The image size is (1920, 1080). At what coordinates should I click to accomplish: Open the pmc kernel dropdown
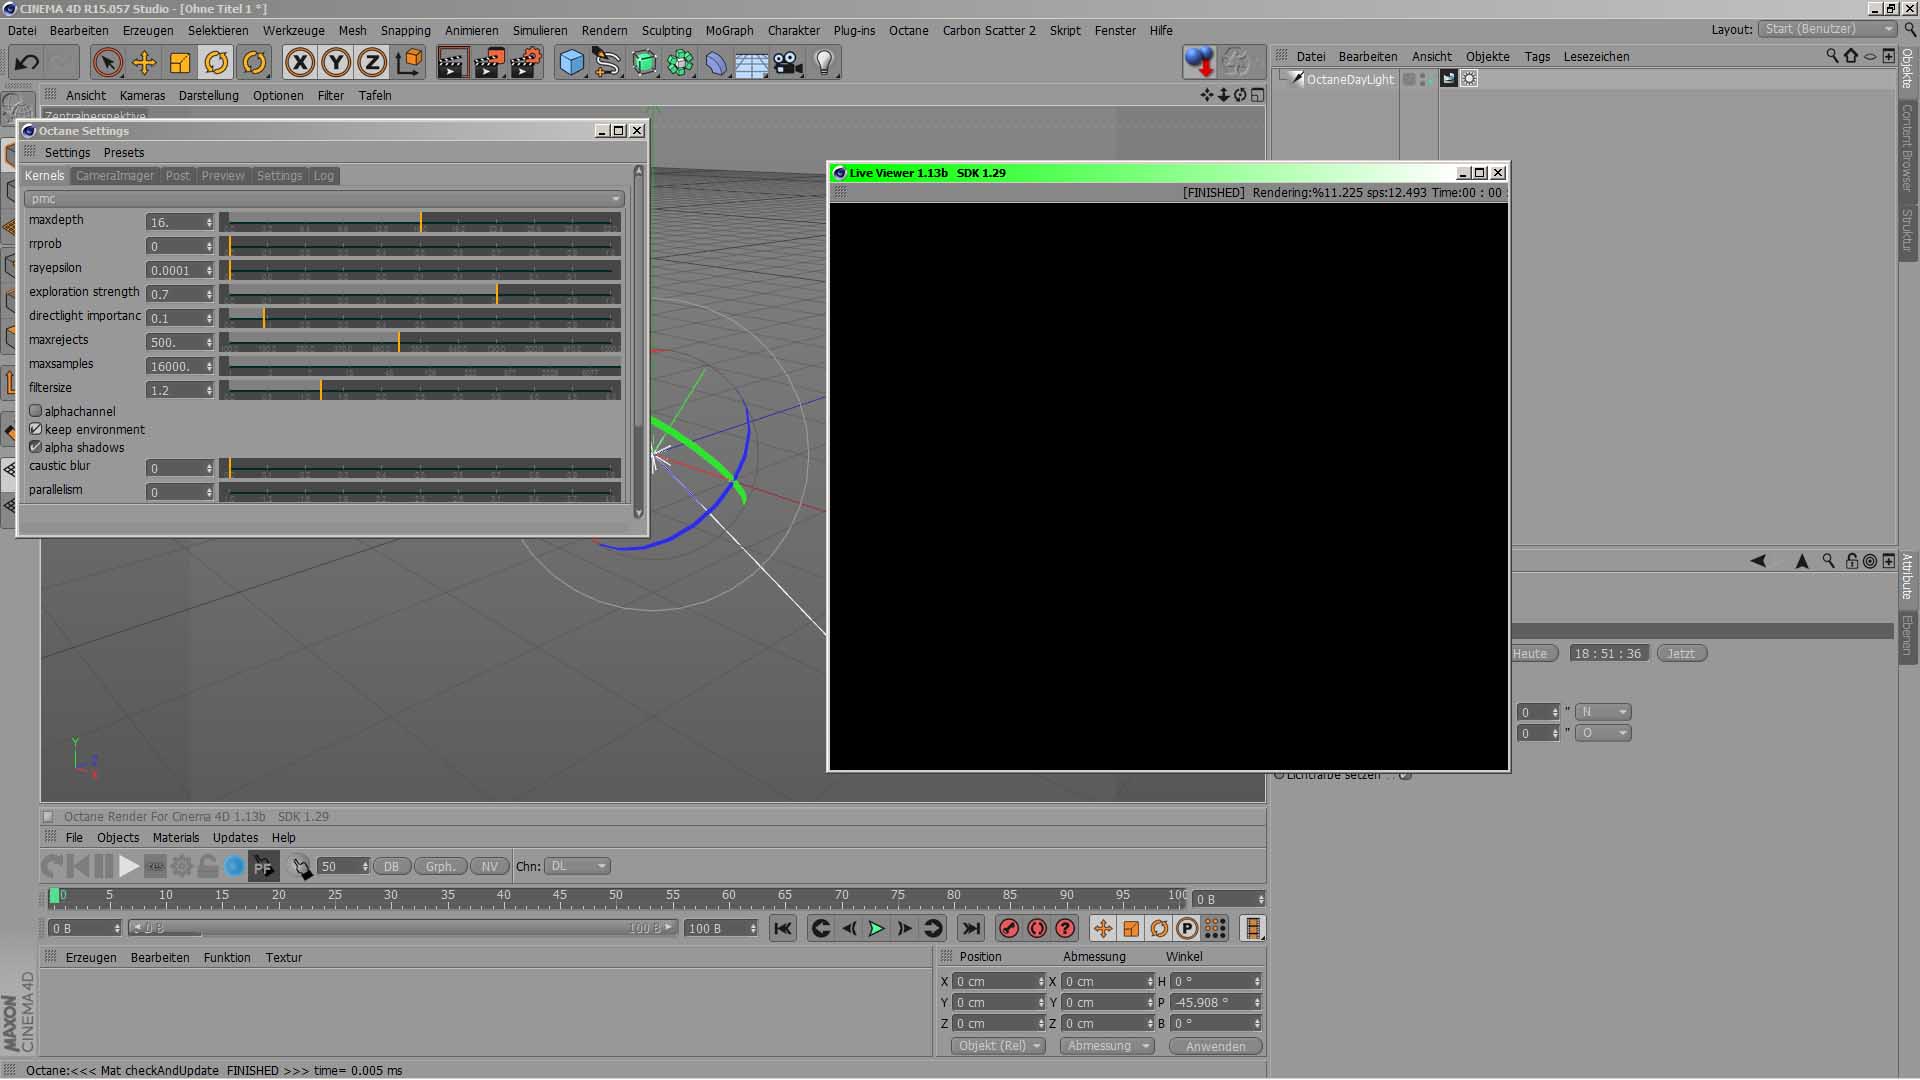323,199
